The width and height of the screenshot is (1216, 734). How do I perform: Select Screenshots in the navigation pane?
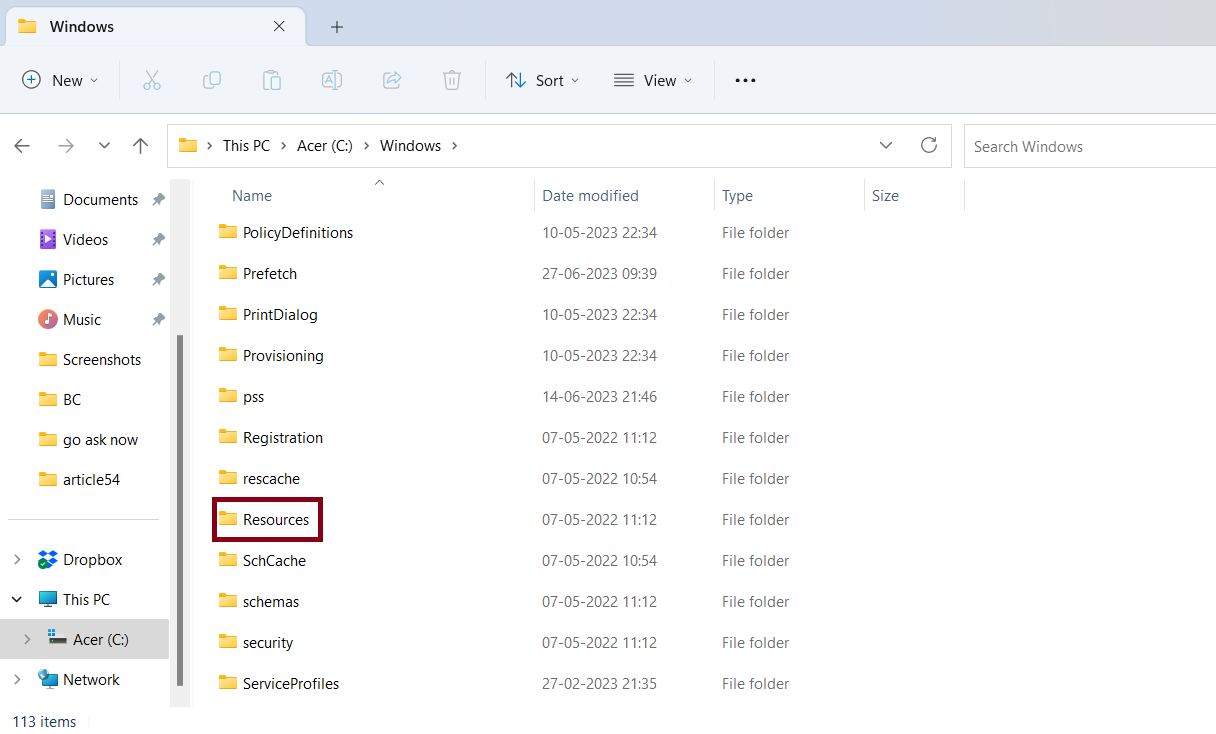(x=101, y=360)
